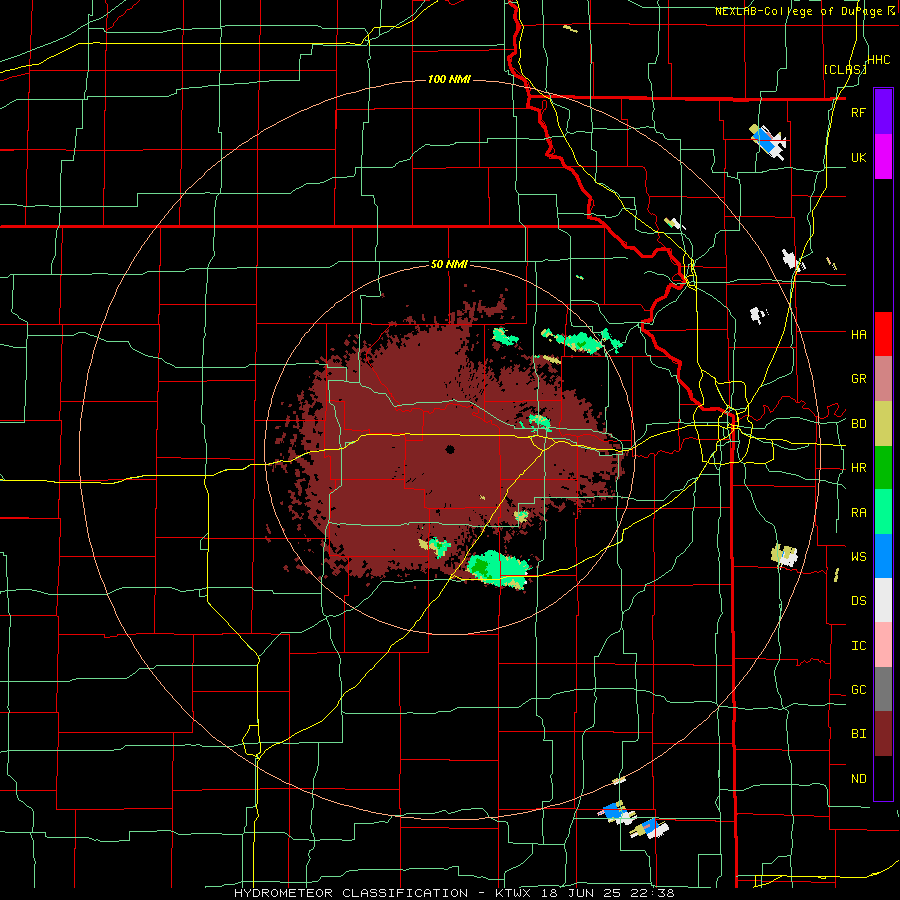The height and width of the screenshot is (900, 900).
Task: Click the black radar site dot at center
Action: 450,449
